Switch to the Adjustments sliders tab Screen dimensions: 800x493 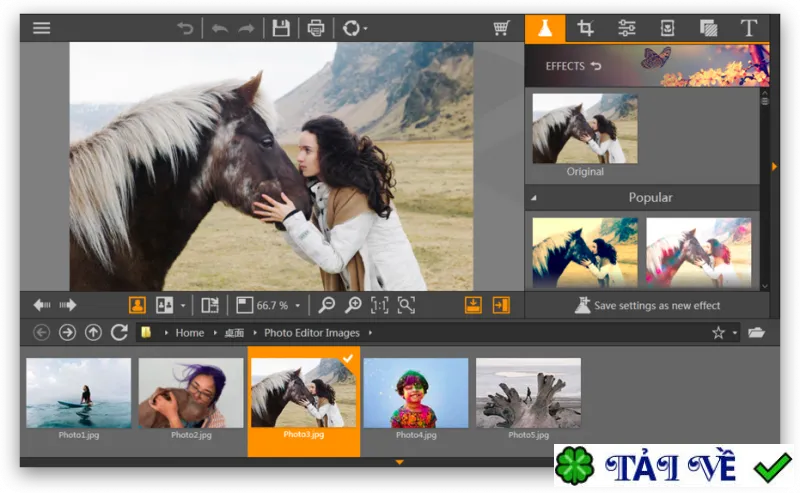click(627, 28)
